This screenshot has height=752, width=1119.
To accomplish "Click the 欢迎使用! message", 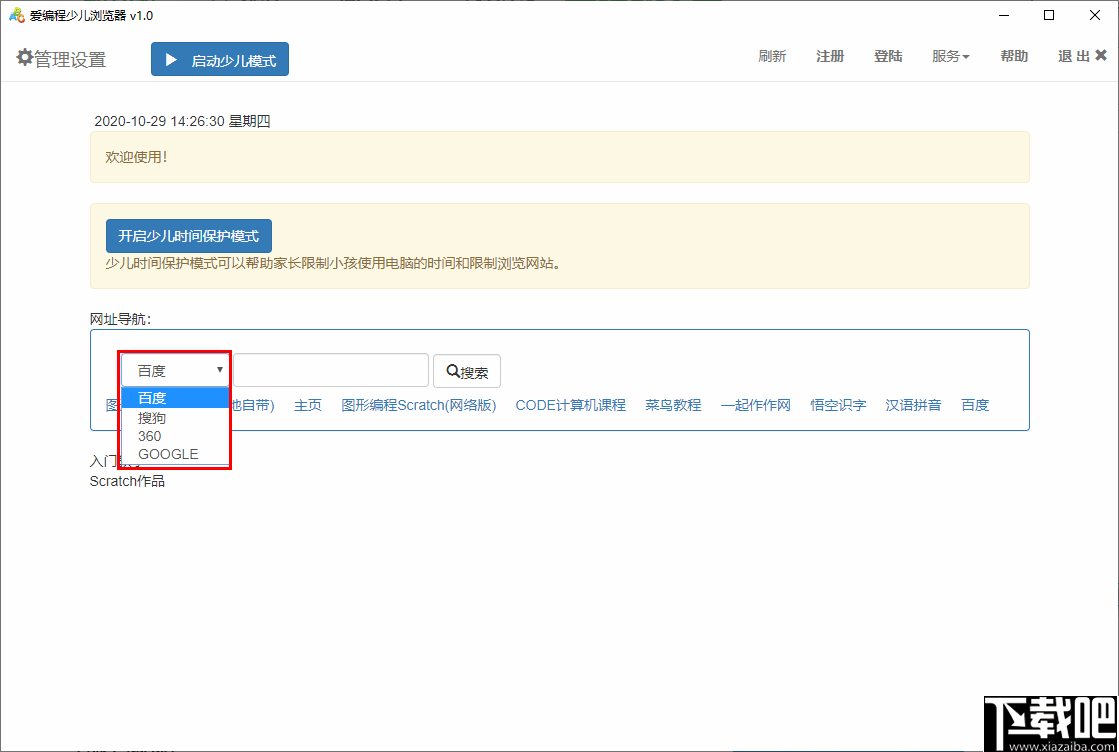I will pyautogui.click(x=136, y=157).
